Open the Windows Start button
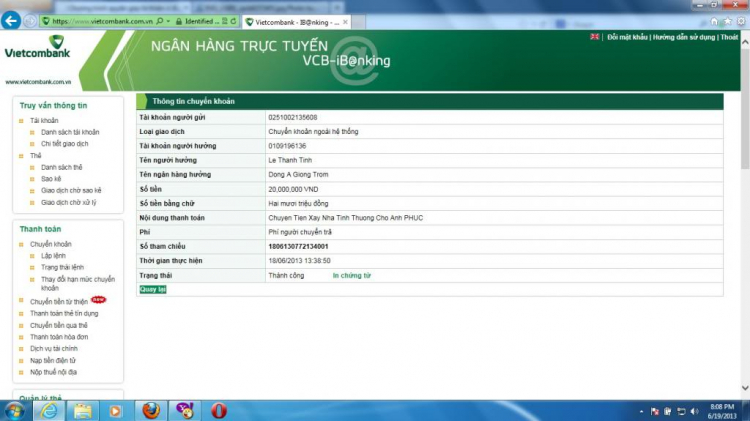This screenshot has height=421, width=750. point(14,411)
